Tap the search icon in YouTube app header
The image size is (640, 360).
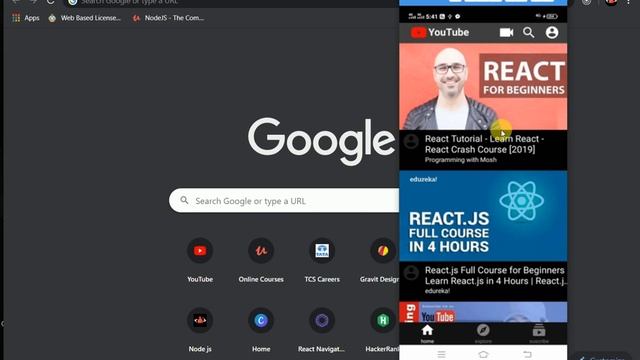click(x=529, y=32)
